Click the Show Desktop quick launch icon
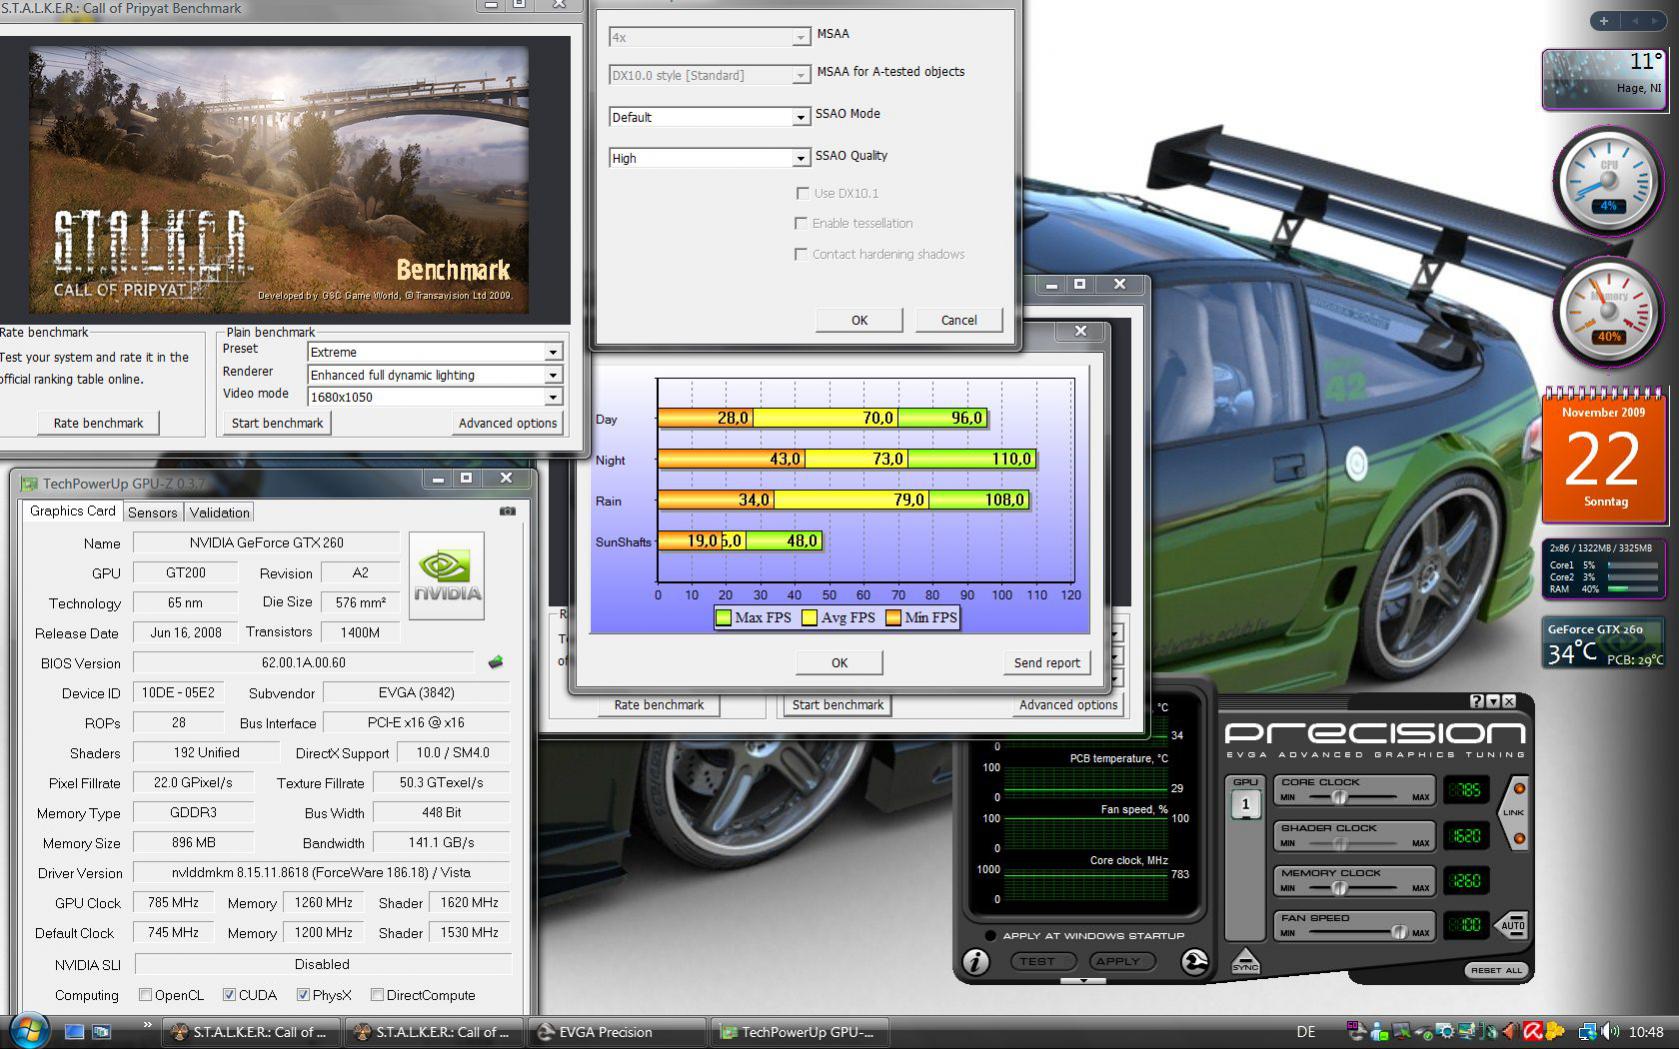This screenshot has width=1679, height=1049. [x=74, y=1031]
